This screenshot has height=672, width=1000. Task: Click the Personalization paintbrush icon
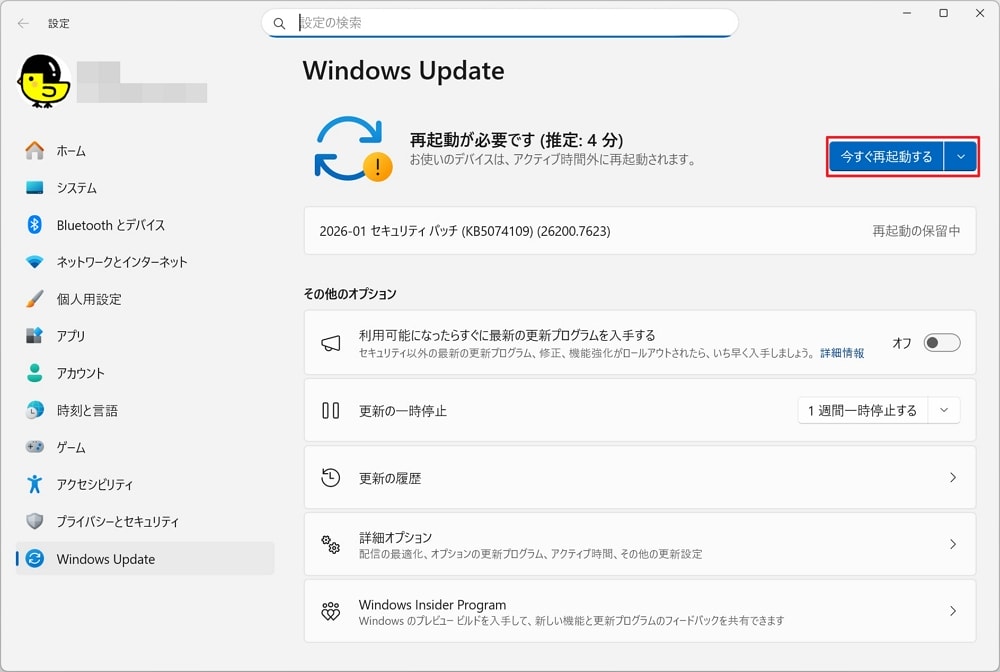pyautogui.click(x=35, y=299)
